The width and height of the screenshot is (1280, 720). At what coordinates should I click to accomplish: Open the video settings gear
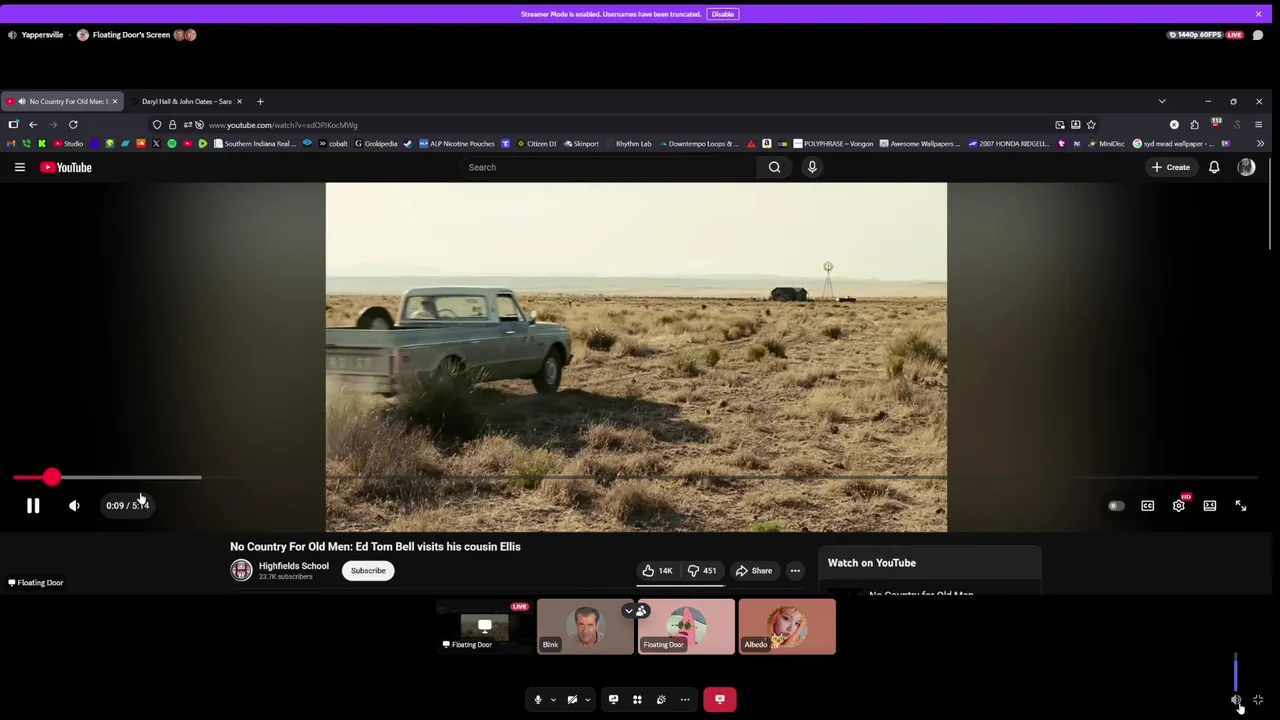[x=1179, y=506]
